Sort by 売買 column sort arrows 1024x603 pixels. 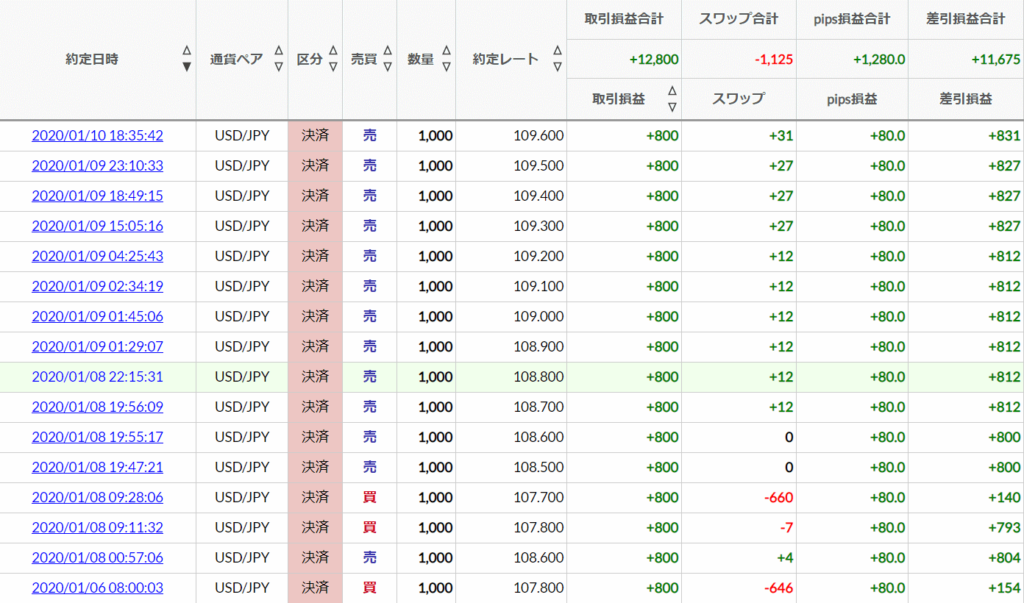[x=388, y=59]
